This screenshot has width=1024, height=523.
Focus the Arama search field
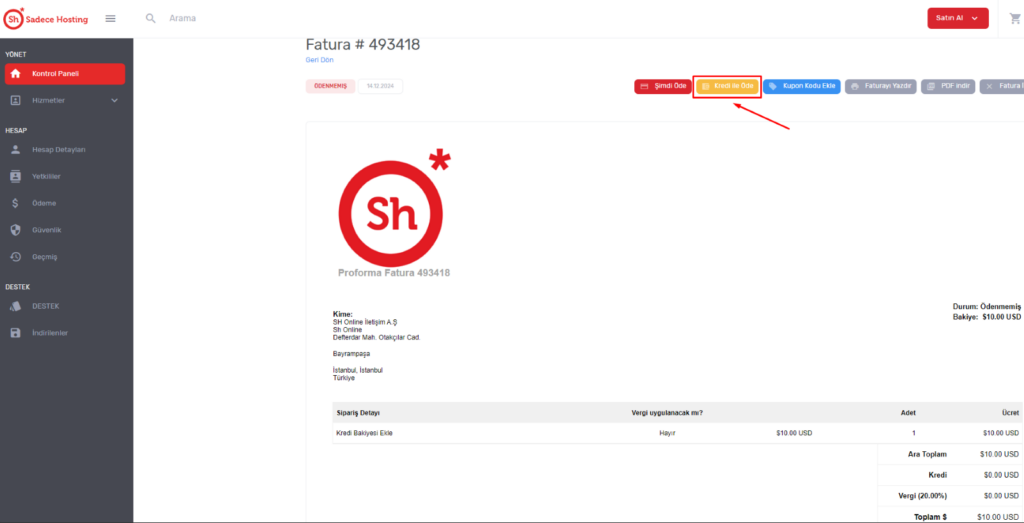tap(182, 18)
